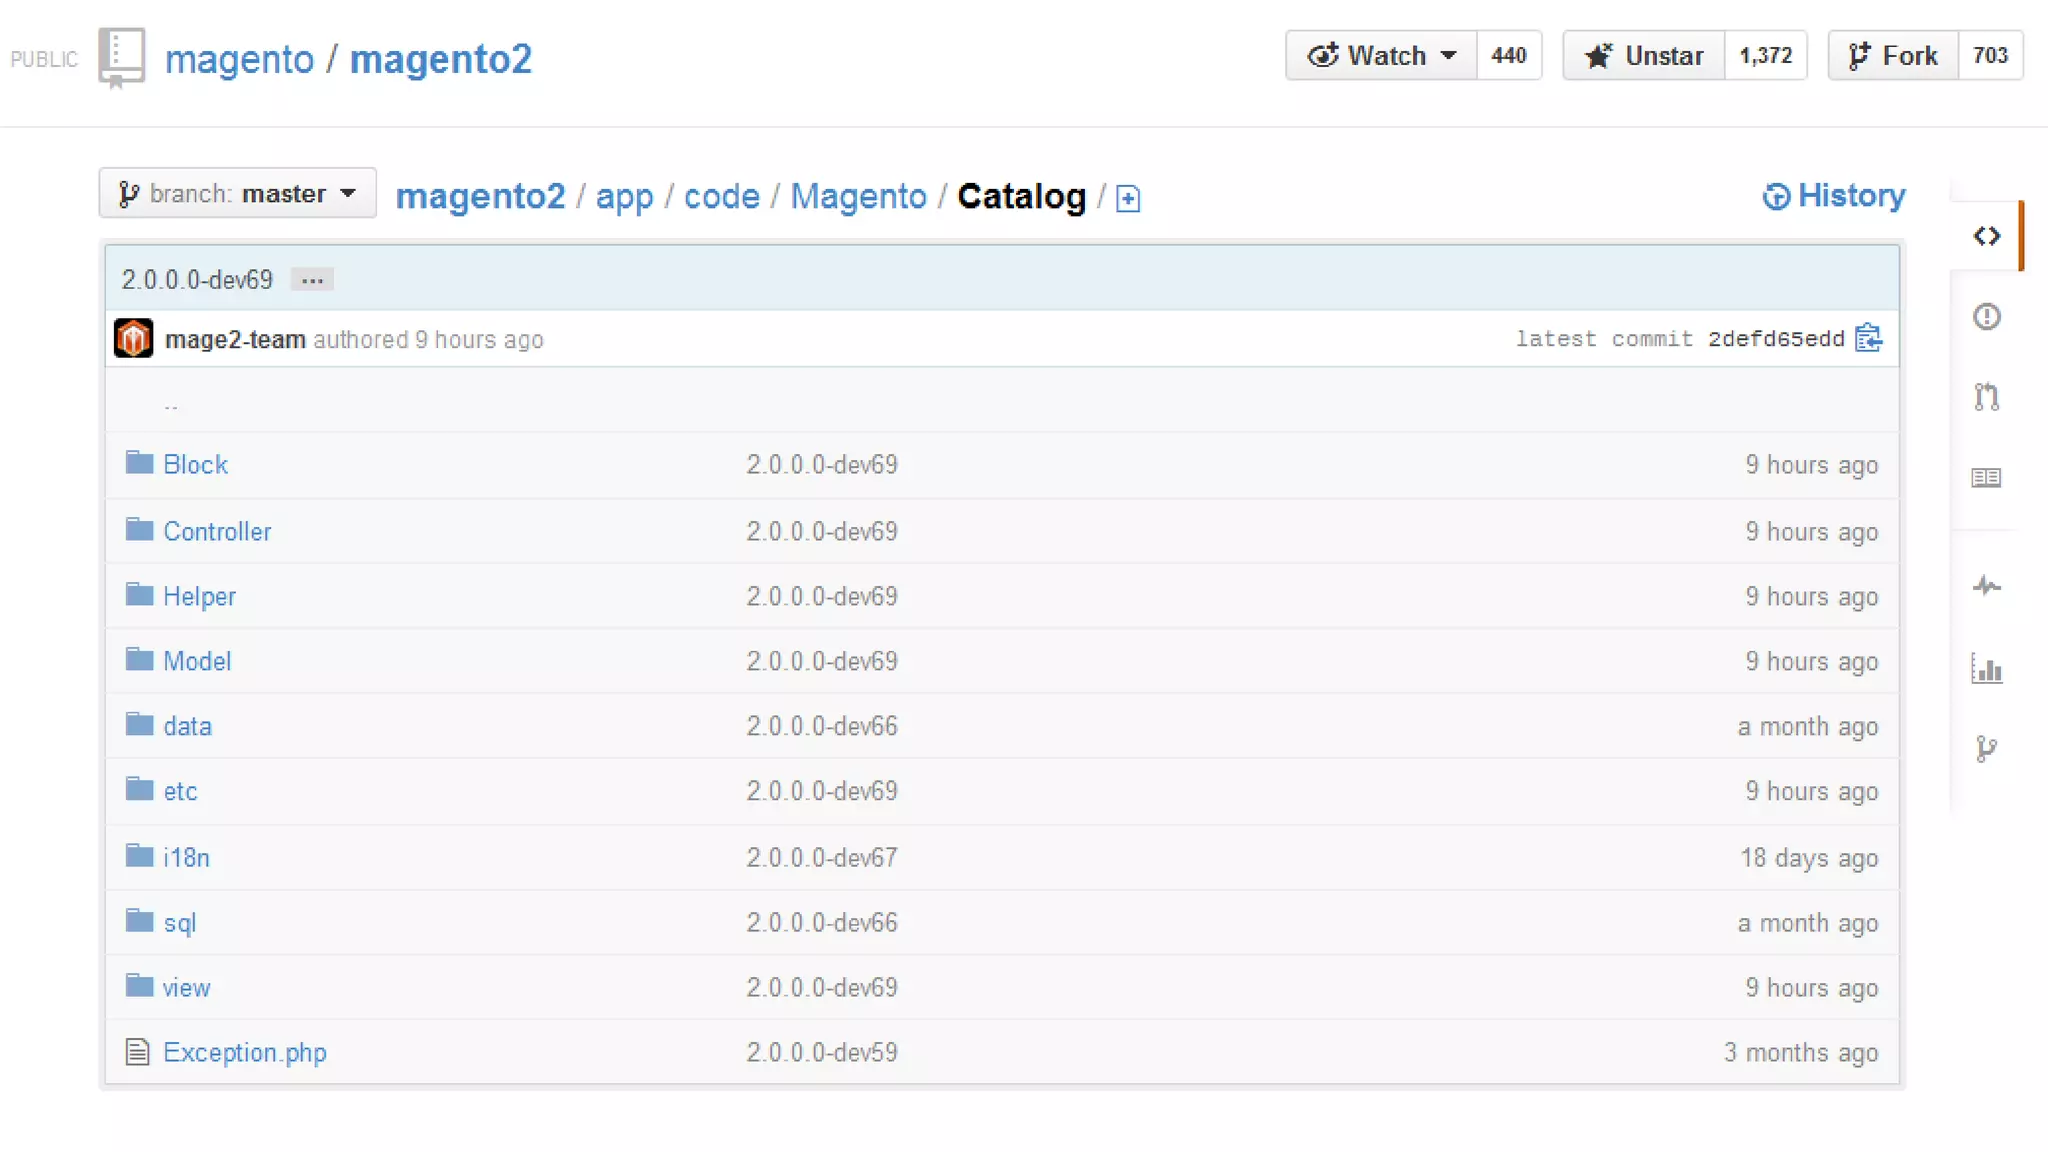Navigate to code in breadcrumb
This screenshot has width=2048, height=1152.
[x=721, y=197]
